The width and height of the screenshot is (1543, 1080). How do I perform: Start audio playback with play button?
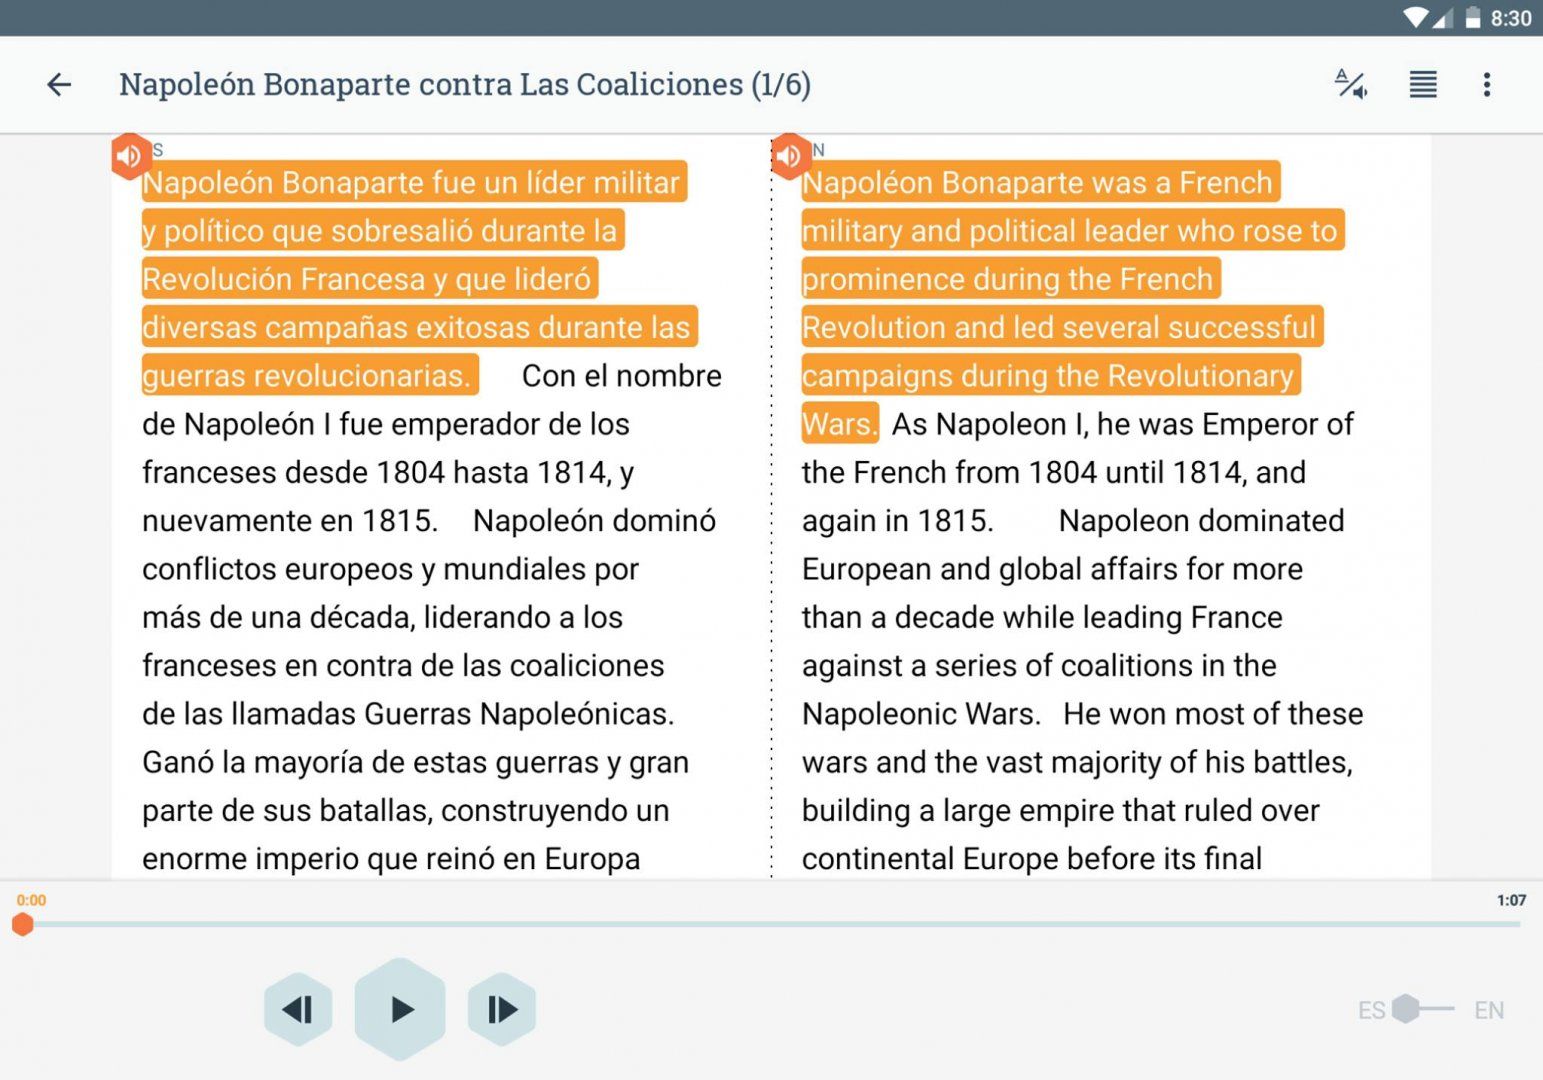[x=400, y=1009]
